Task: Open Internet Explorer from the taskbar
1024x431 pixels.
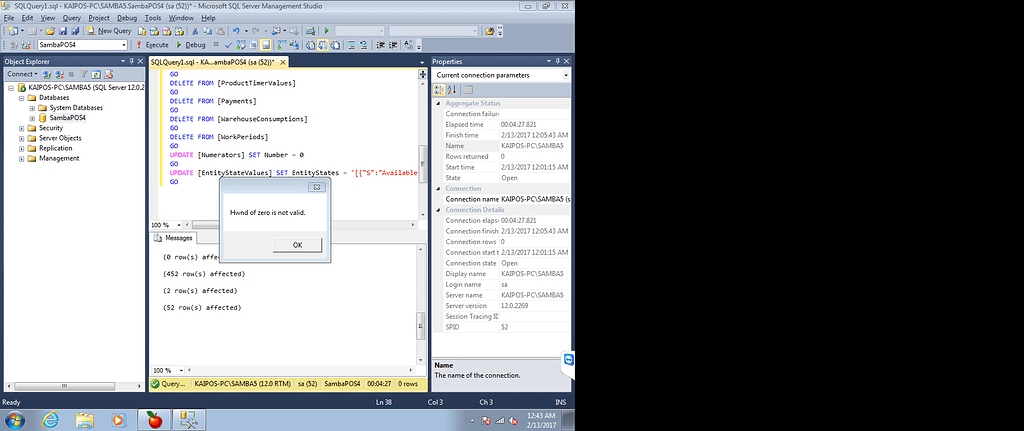Action: 49,419
